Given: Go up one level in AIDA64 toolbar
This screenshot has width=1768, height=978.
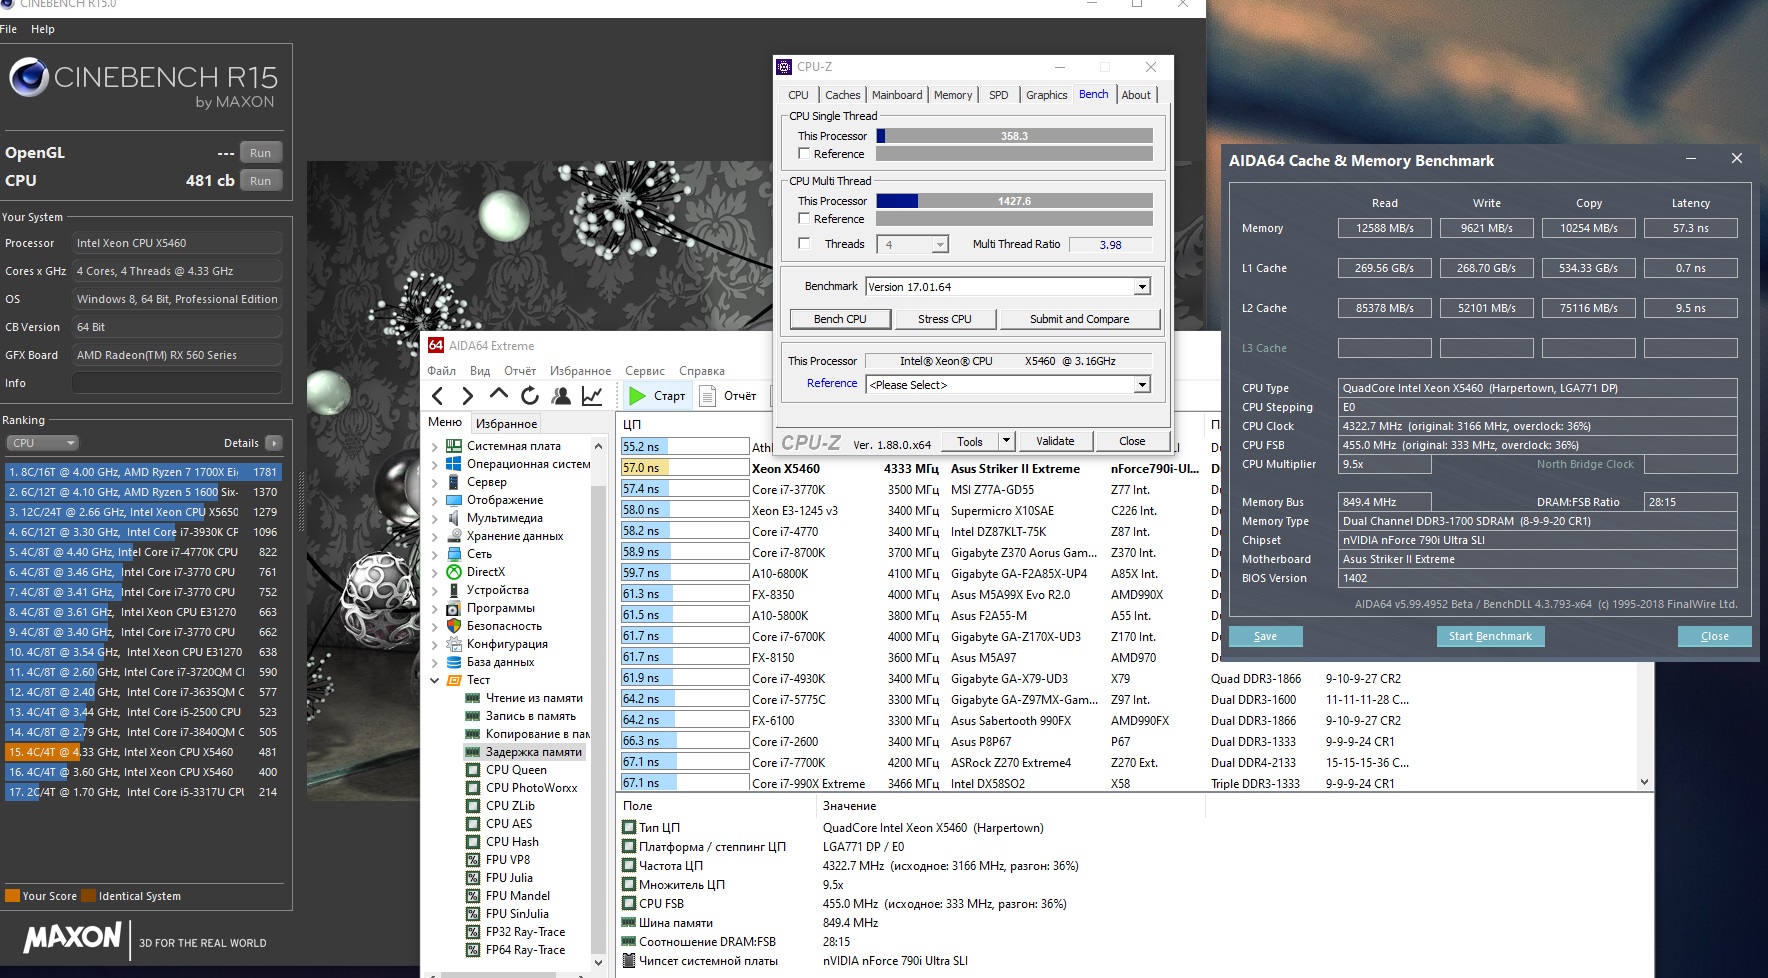Looking at the screenshot, I should click(x=498, y=394).
